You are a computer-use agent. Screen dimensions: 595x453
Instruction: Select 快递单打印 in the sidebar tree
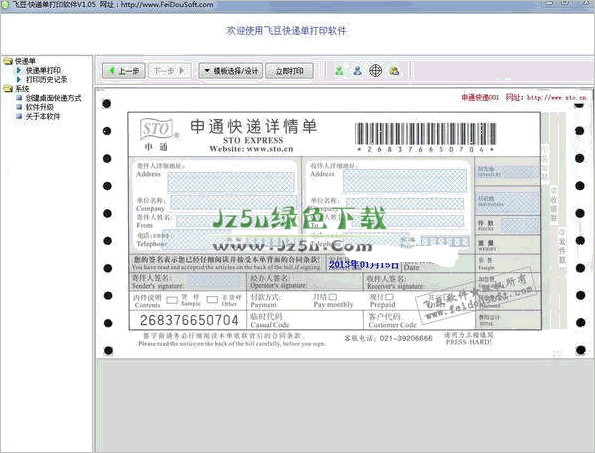pyautogui.click(x=43, y=70)
